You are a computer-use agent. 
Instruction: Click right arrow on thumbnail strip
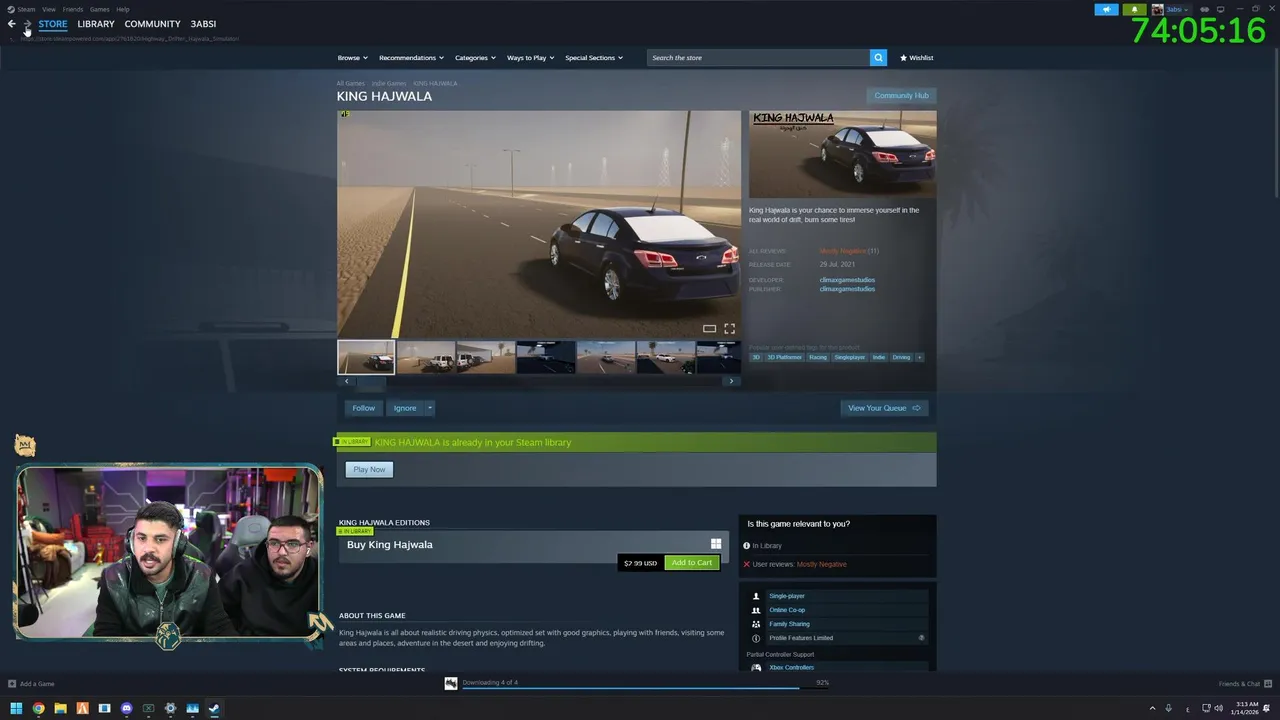(731, 381)
